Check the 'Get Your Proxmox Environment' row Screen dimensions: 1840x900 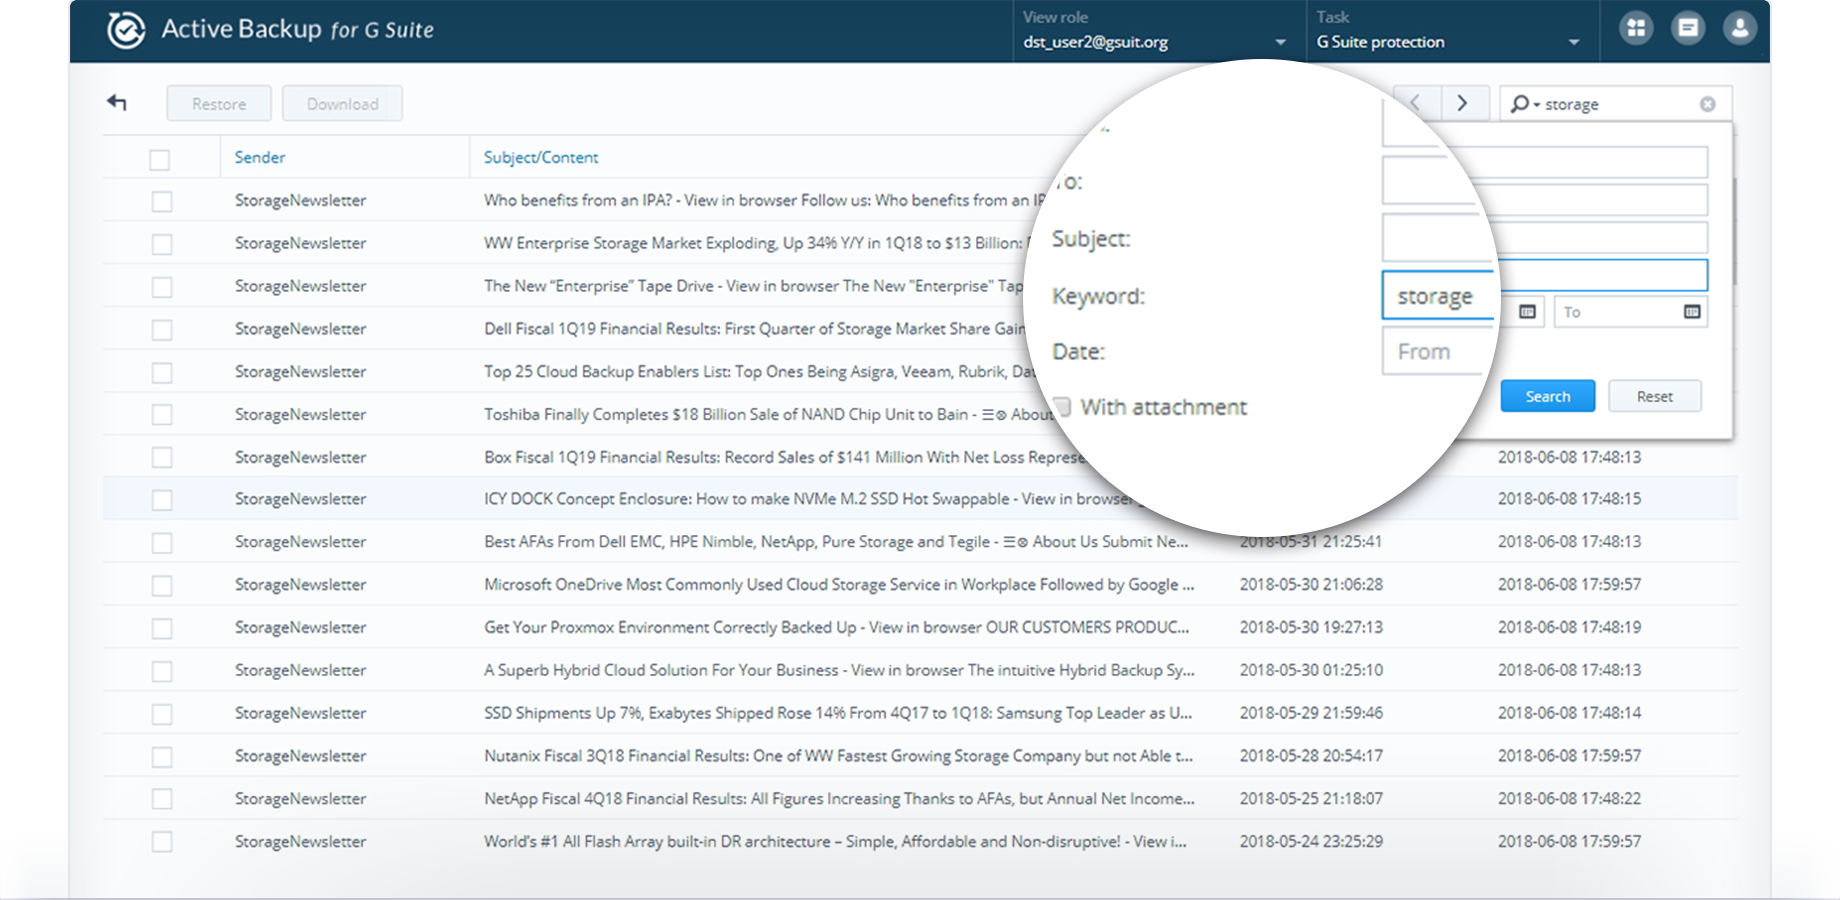click(162, 629)
